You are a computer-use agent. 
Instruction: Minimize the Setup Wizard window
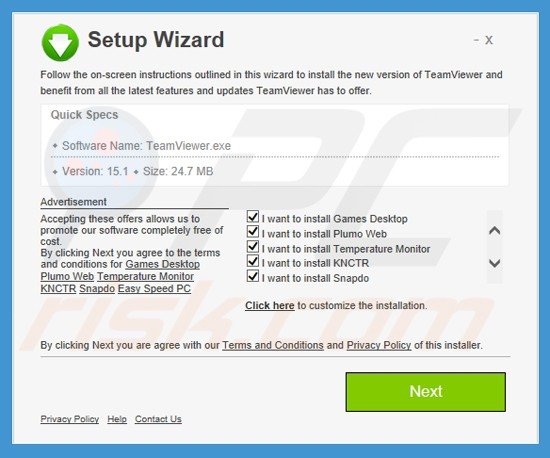476,40
